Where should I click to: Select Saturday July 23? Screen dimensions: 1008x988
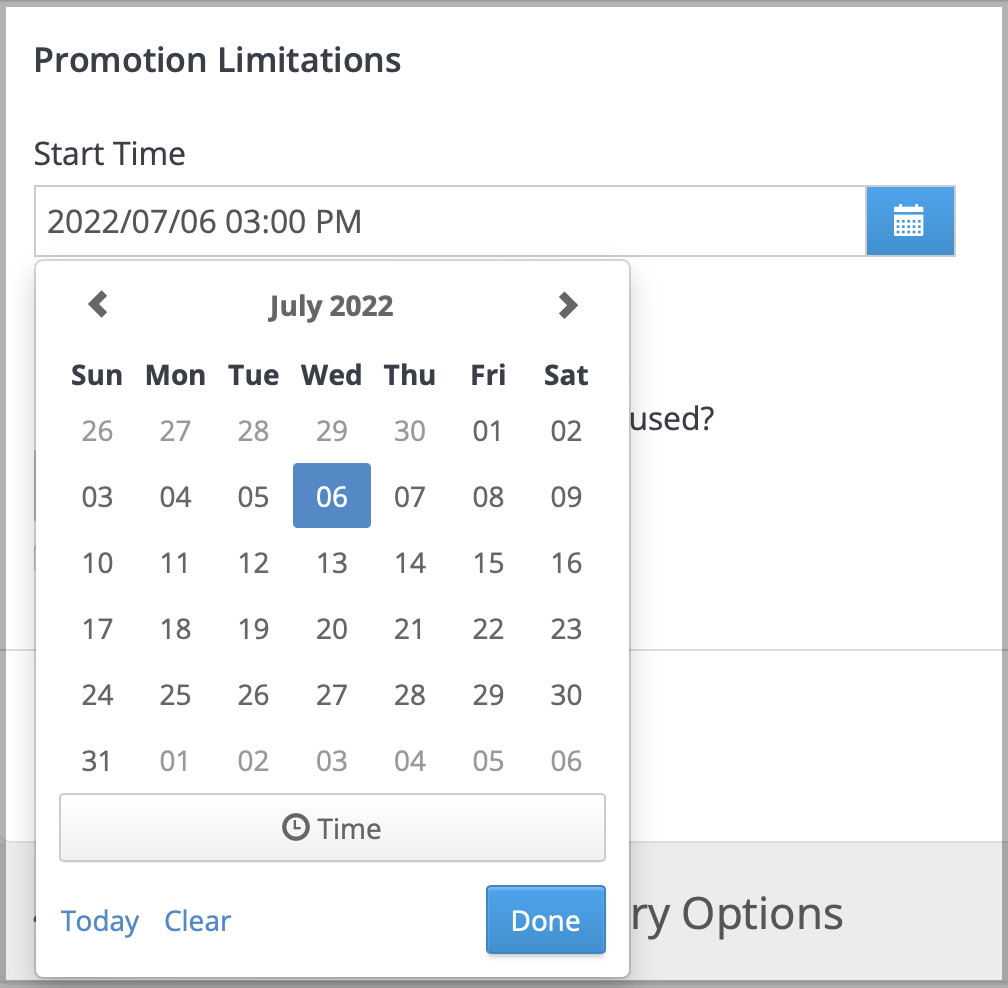[x=566, y=629]
